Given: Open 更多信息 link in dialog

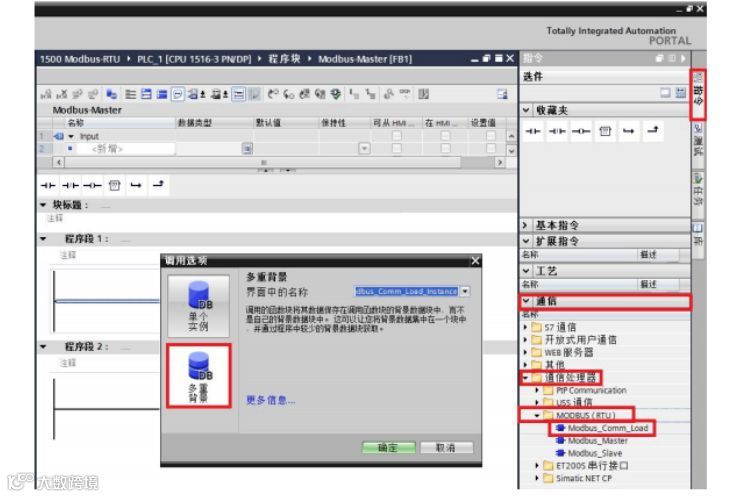Looking at the screenshot, I should click(x=270, y=400).
